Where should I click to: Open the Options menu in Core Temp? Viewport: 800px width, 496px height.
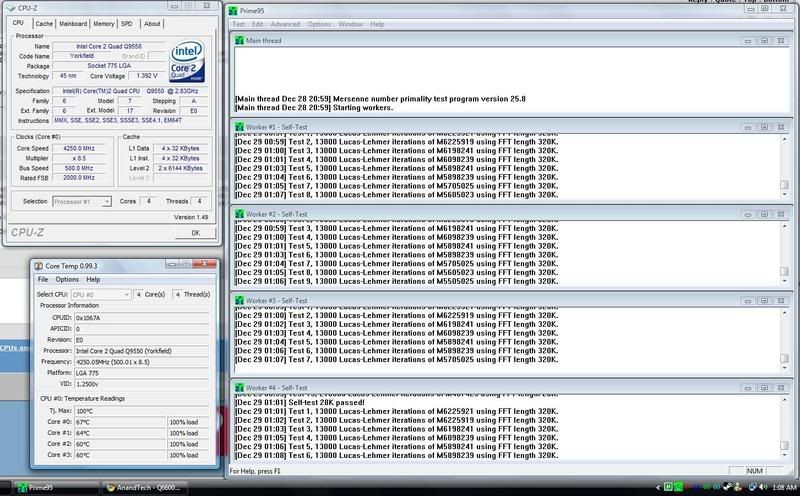pyautogui.click(x=67, y=279)
